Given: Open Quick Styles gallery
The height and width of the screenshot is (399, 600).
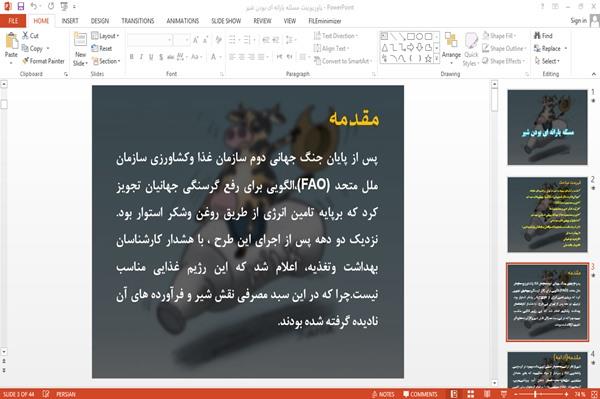Looking at the screenshot, I should point(471,50).
